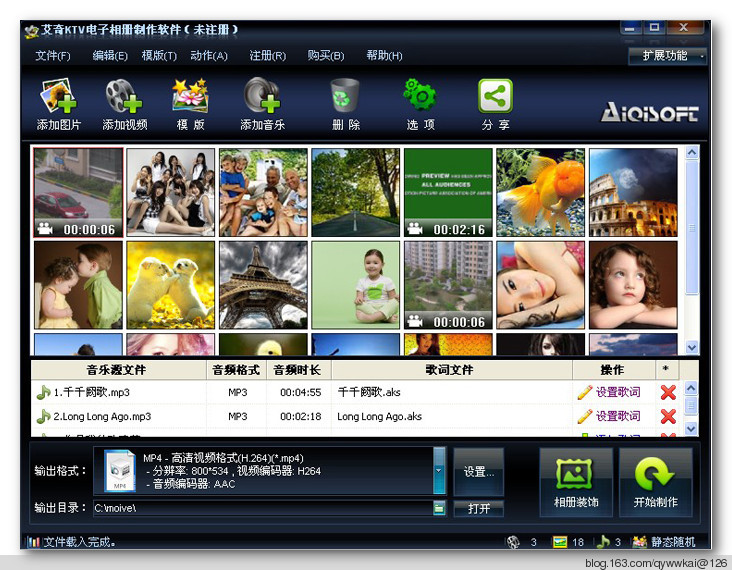Select the goldfish thumbnail
This screenshot has height=570, width=732.
(x=541, y=192)
